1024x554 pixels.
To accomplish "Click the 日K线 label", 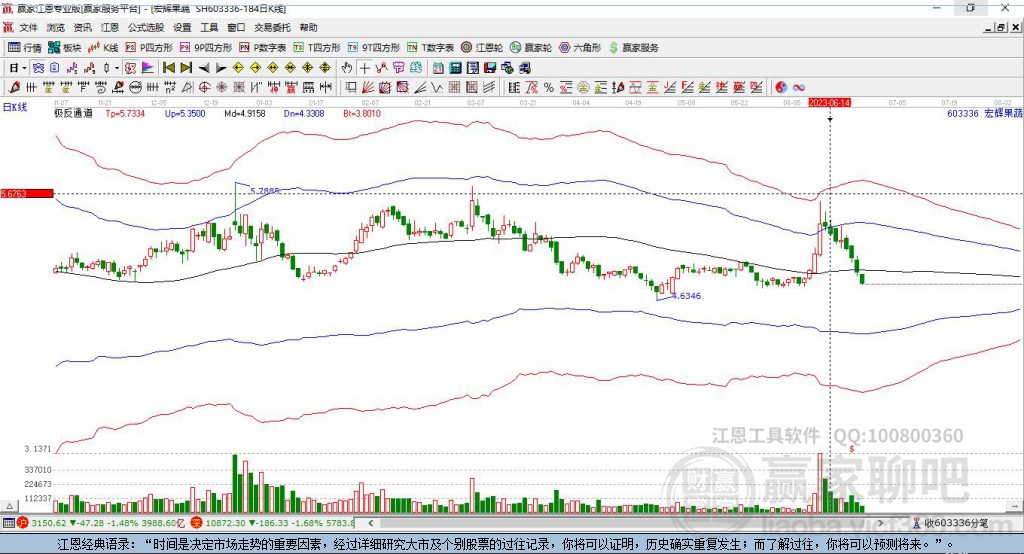I will (x=14, y=107).
